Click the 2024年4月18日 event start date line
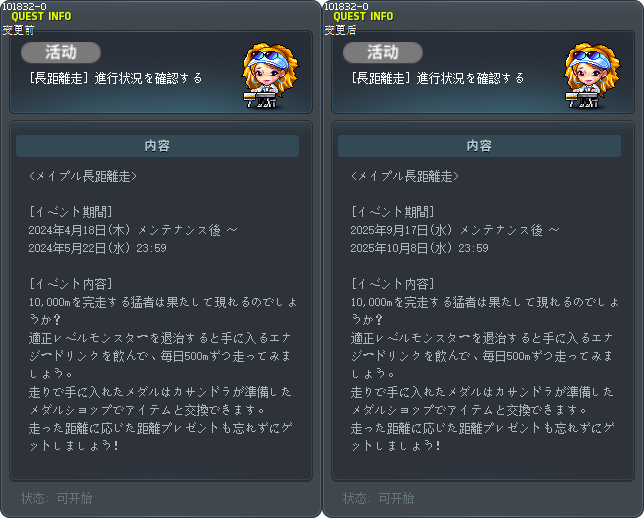Screen dimensions: 644x518 (133, 230)
